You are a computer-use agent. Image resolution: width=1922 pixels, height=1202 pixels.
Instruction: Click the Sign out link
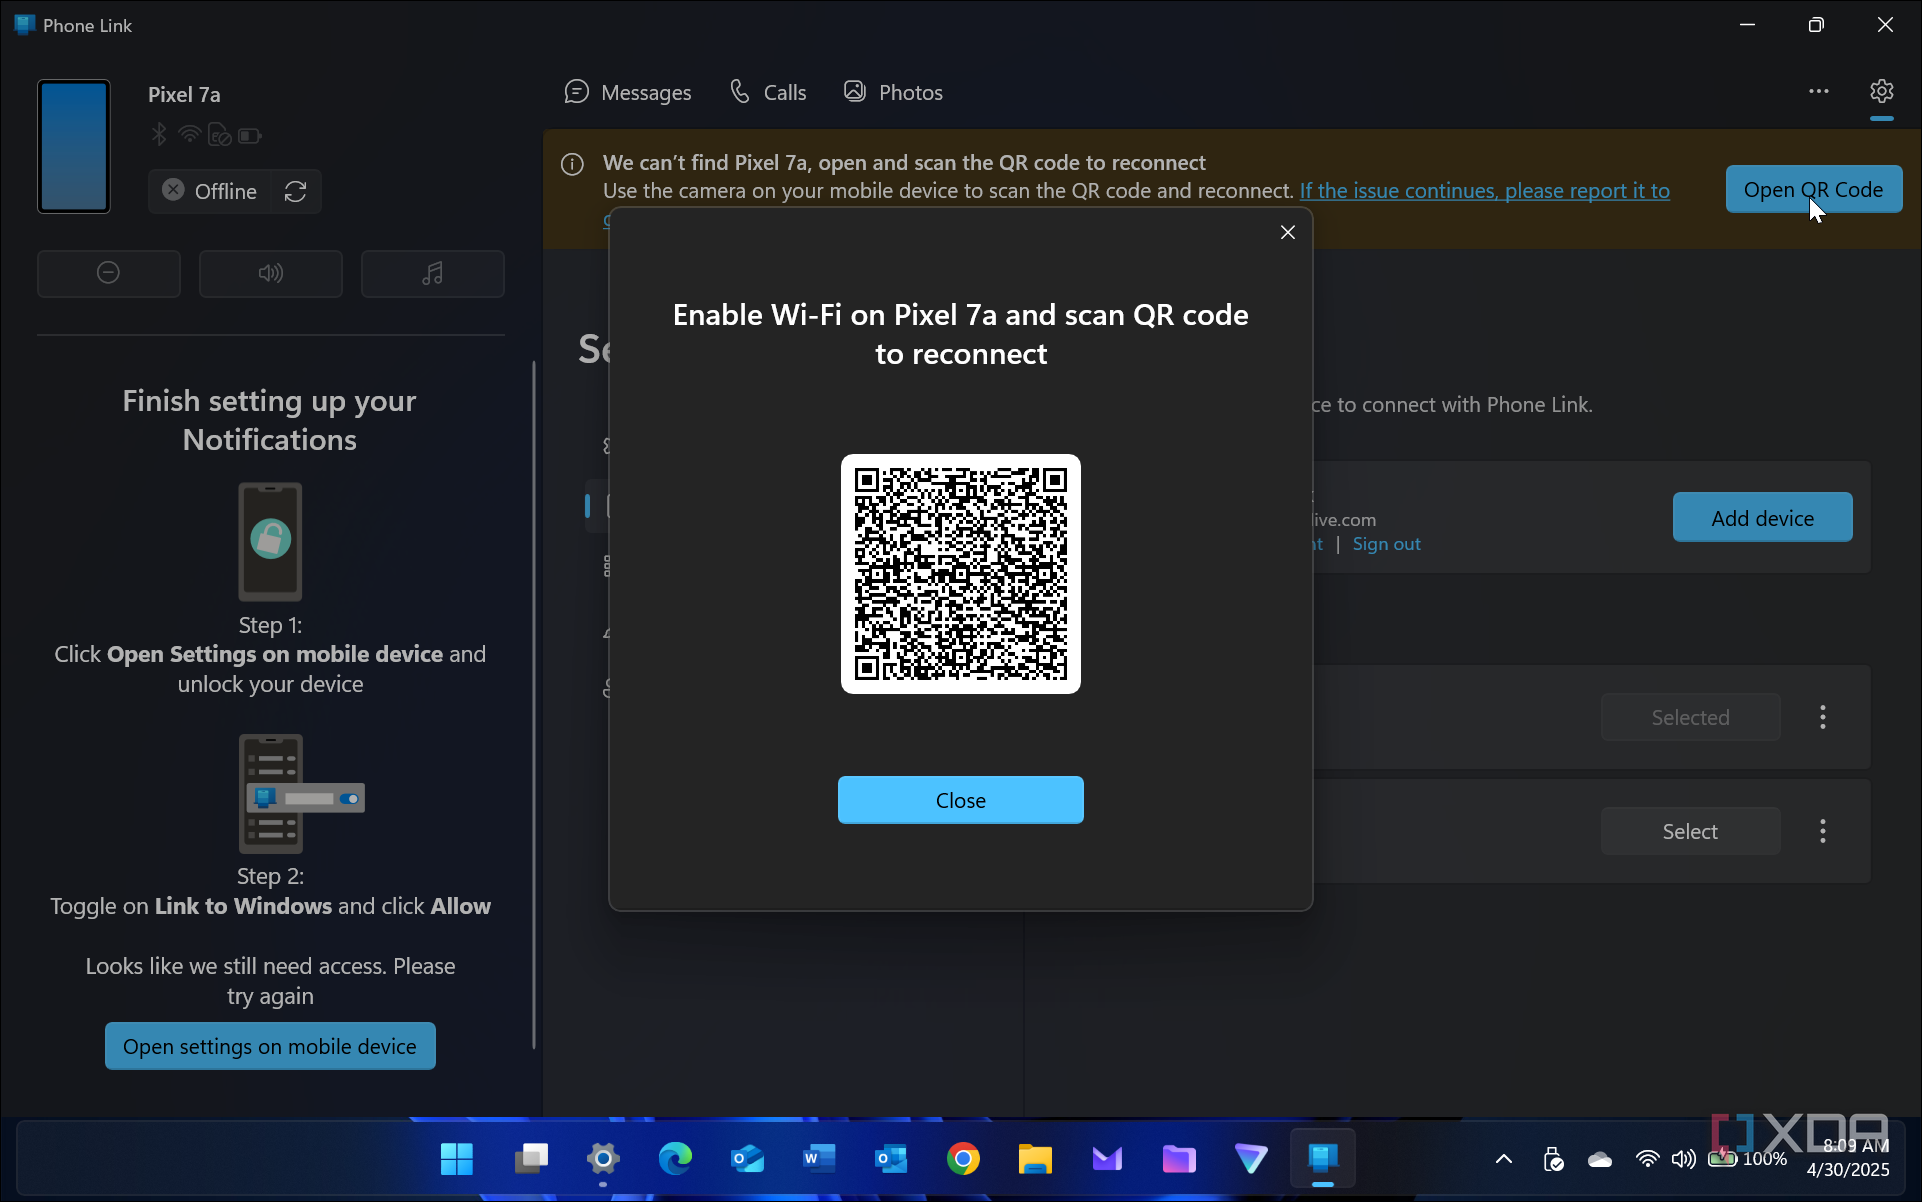[1386, 544]
